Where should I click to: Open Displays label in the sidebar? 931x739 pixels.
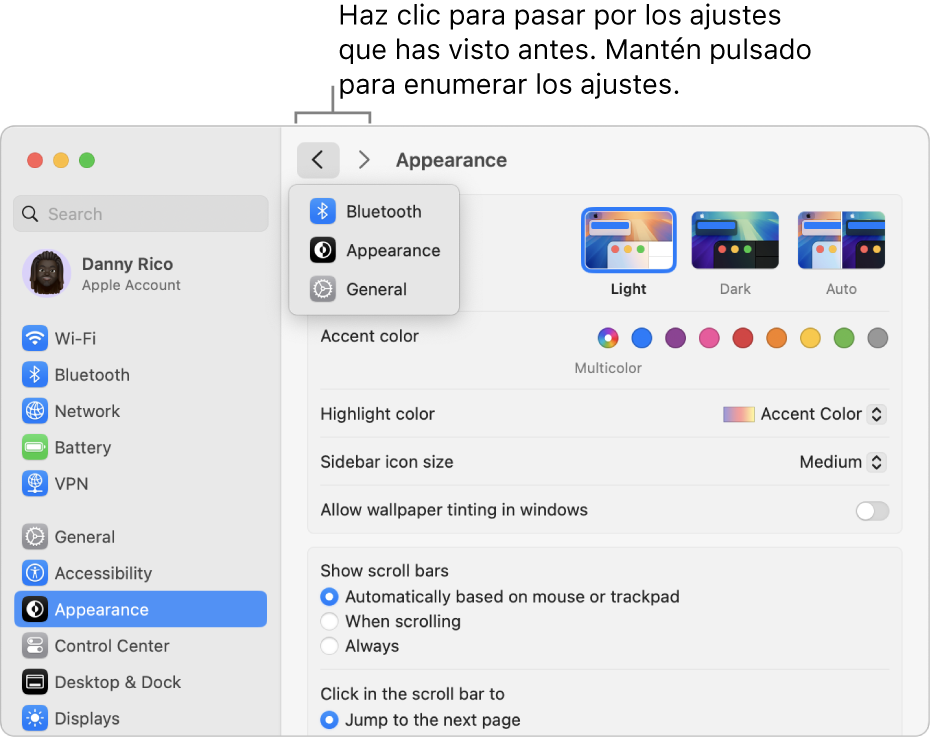click(x=87, y=718)
